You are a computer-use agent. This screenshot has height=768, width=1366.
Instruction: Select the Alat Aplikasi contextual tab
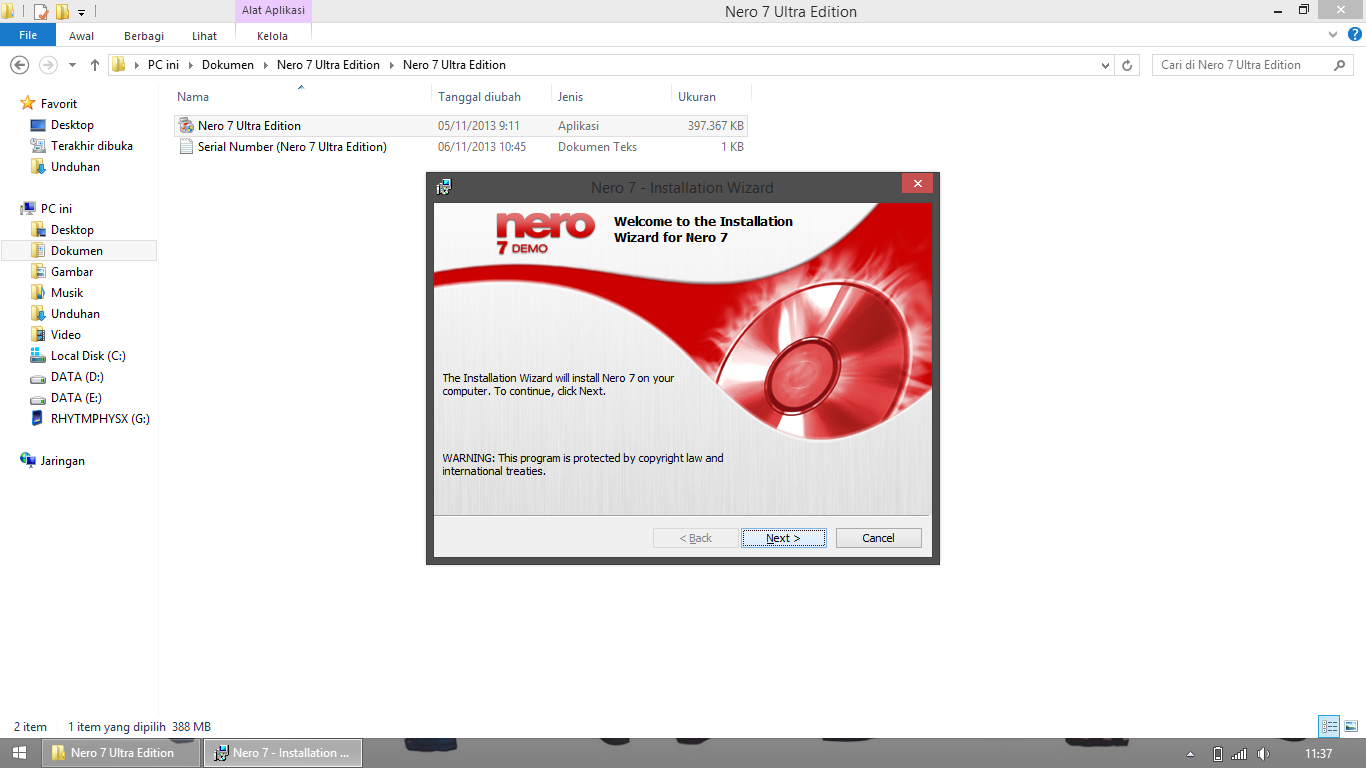point(273,10)
